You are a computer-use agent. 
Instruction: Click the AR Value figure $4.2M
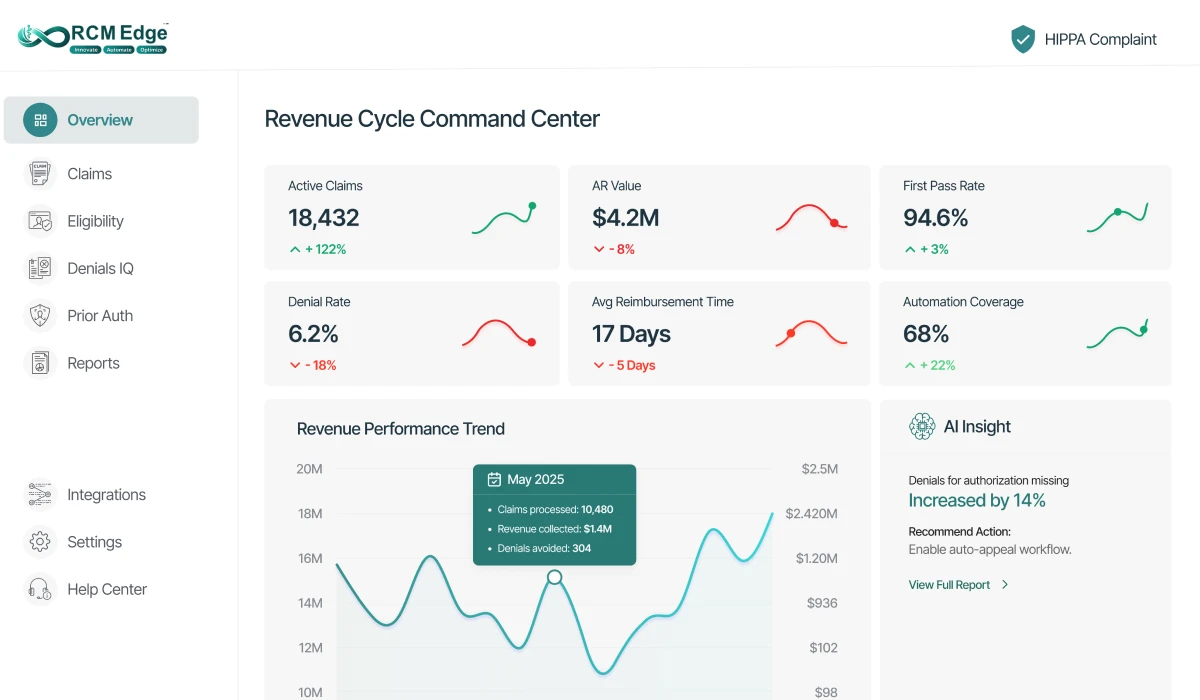click(x=625, y=217)
